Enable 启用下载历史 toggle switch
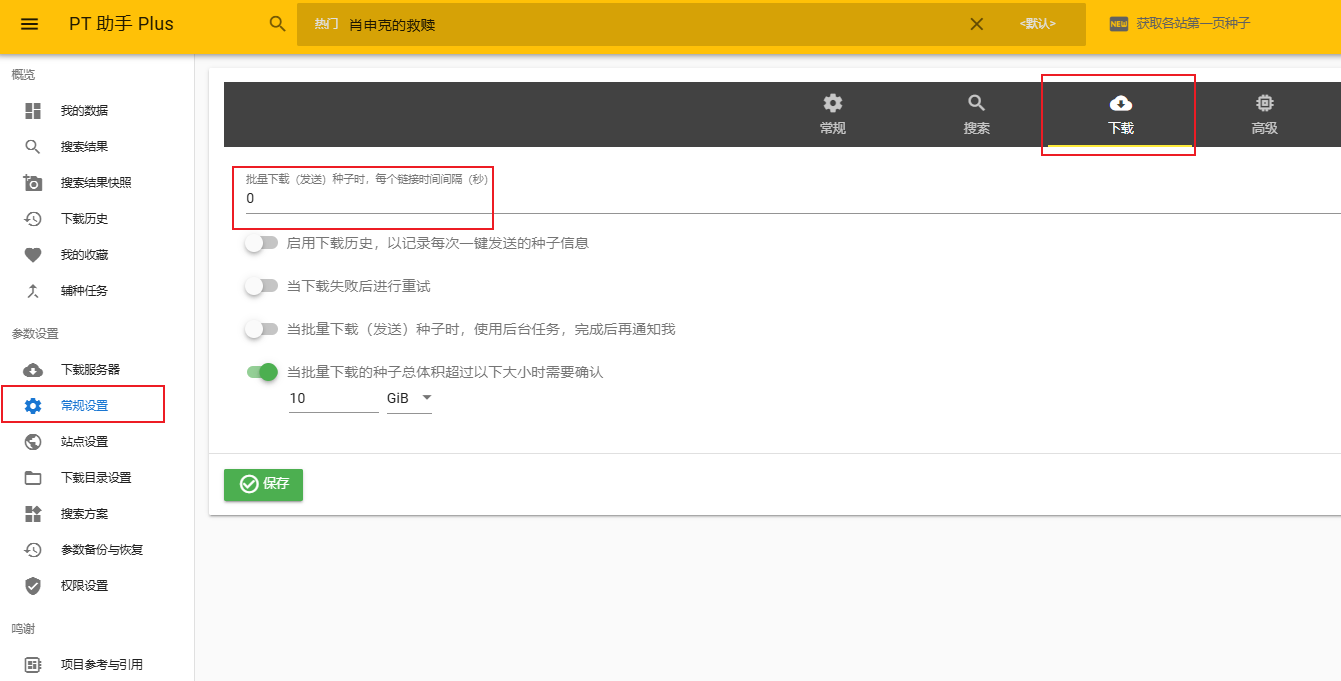The height and width of the screenshot is (681, 1341). point(261,243)
